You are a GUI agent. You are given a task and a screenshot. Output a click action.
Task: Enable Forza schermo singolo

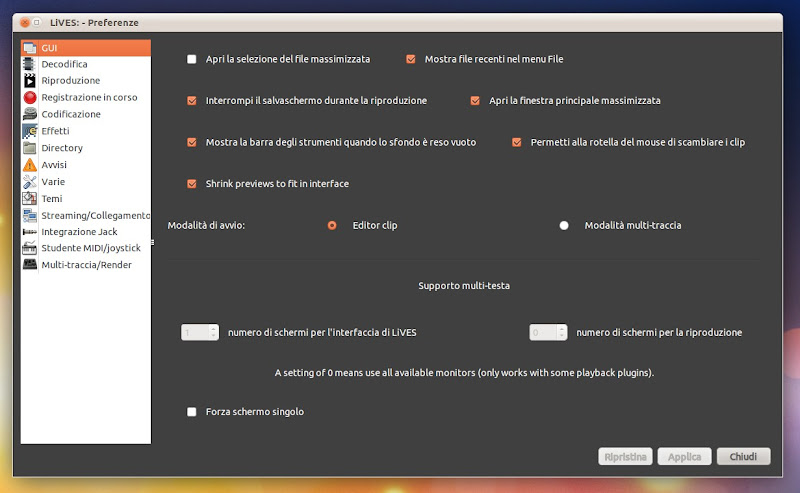point(192,412)
